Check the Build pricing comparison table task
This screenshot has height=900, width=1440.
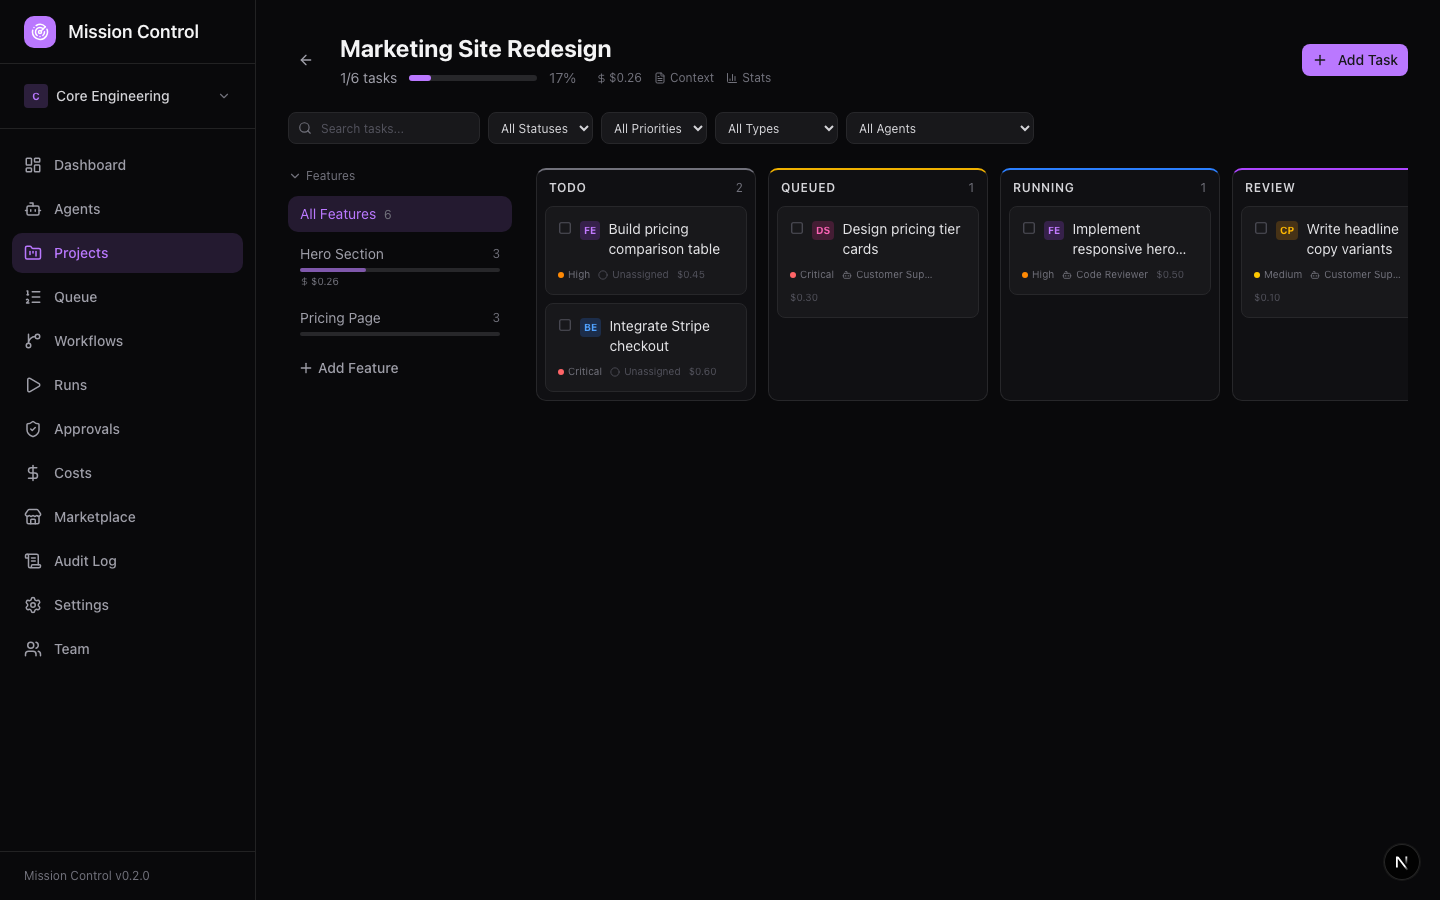pyautogui.click(x=565, y=229)
